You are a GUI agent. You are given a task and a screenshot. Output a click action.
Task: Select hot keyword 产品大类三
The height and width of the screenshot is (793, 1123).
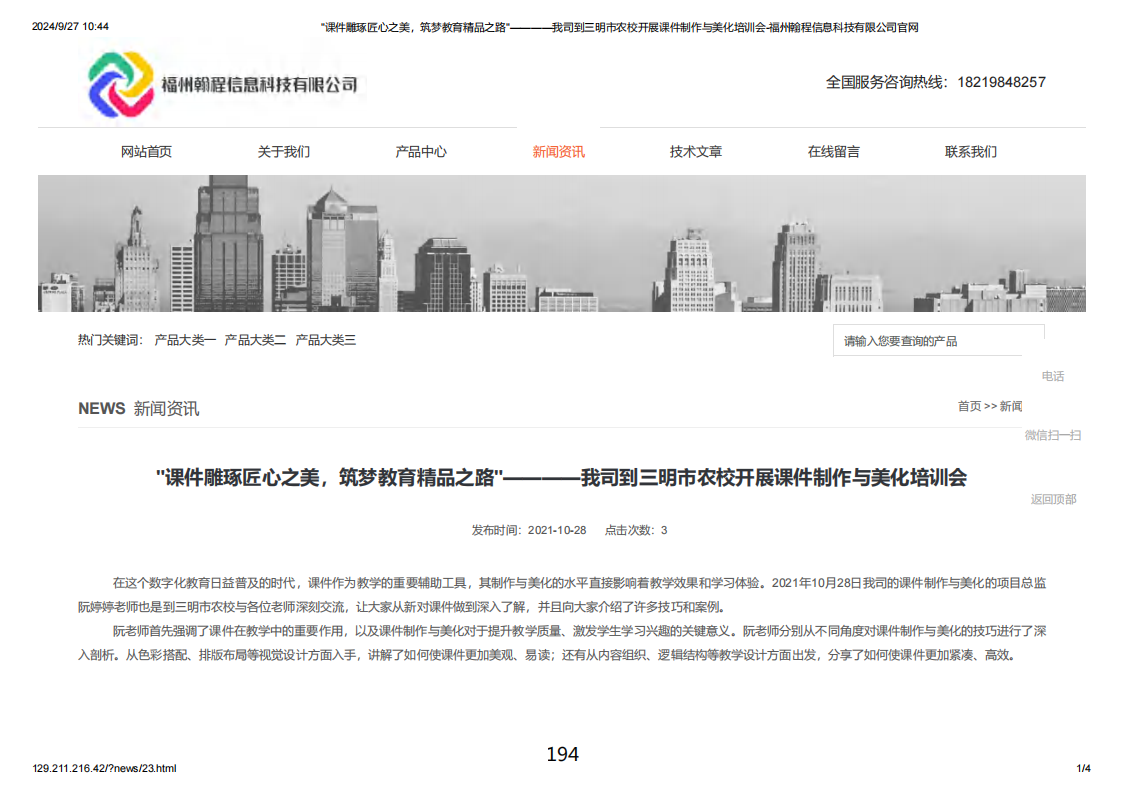click(x=326, y=340)
